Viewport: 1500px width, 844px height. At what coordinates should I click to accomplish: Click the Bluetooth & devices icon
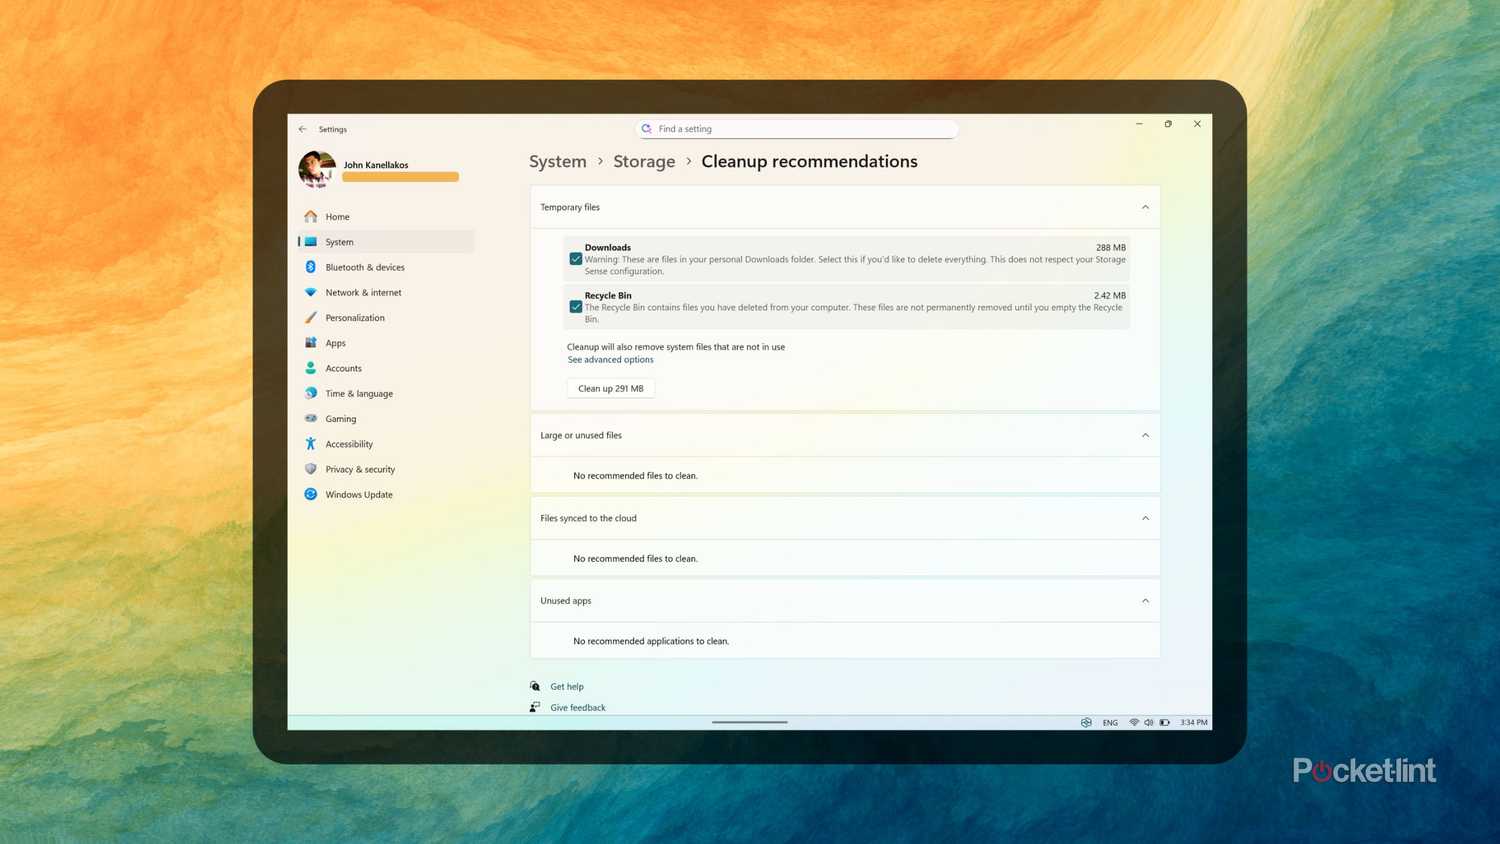(x=311, y=267)
